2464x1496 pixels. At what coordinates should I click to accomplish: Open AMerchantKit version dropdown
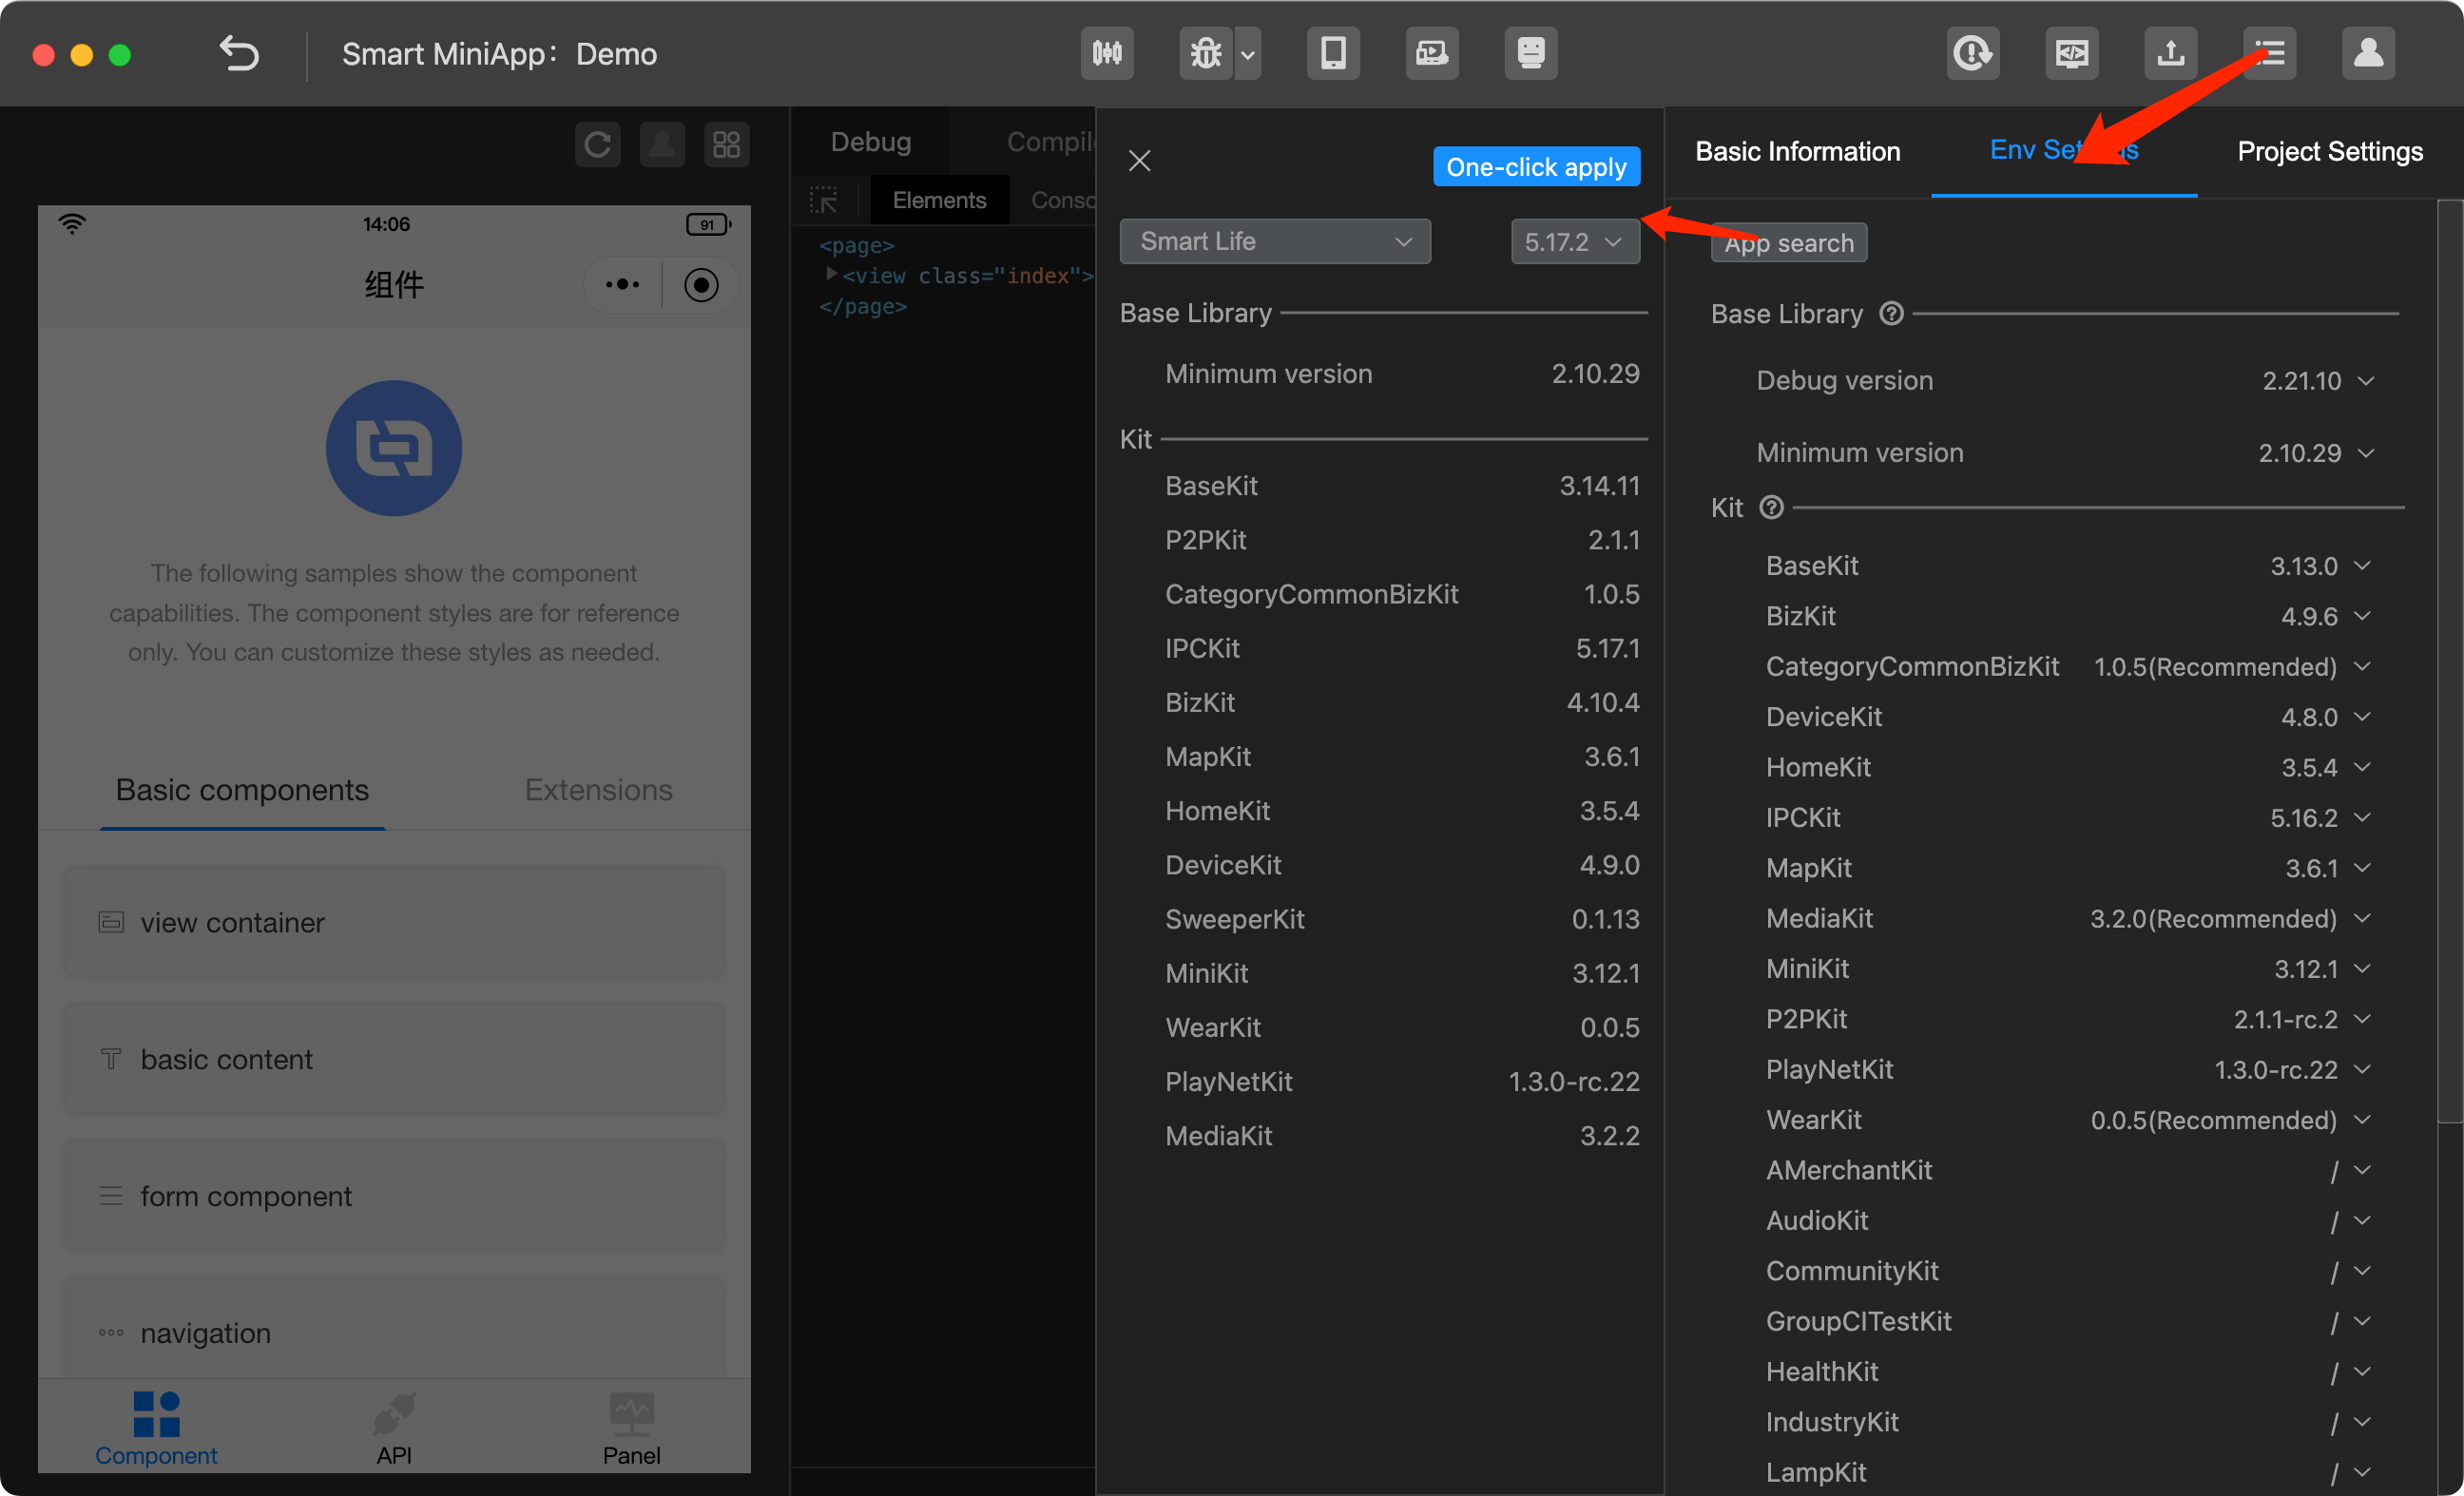(2350, 1170)
